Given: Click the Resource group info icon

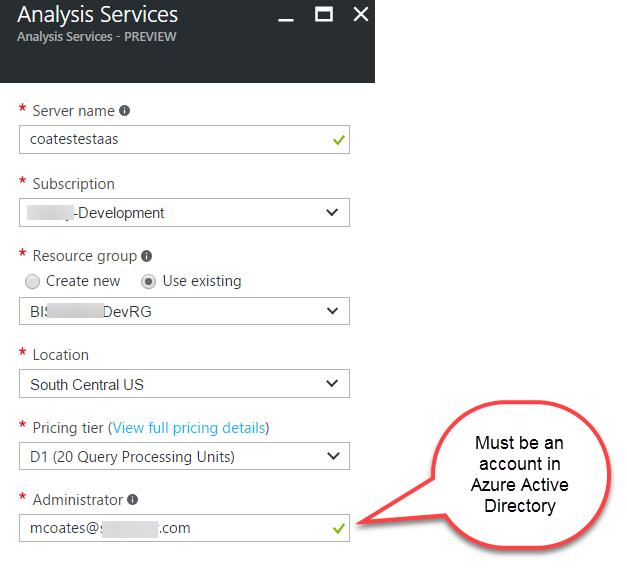Looking at the screenshot, I should point(147,256).
